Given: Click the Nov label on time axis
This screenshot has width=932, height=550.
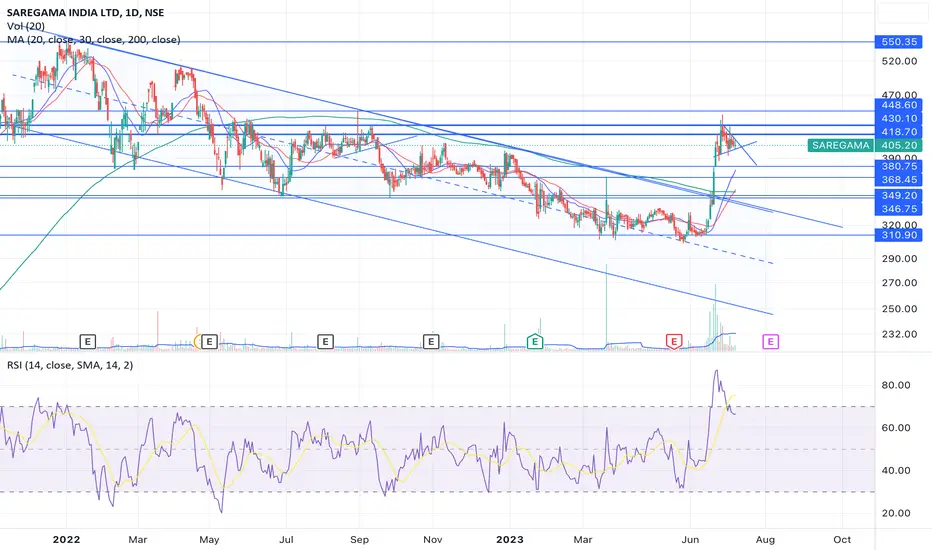Looking at the screenshot, I should click(433, 540).
